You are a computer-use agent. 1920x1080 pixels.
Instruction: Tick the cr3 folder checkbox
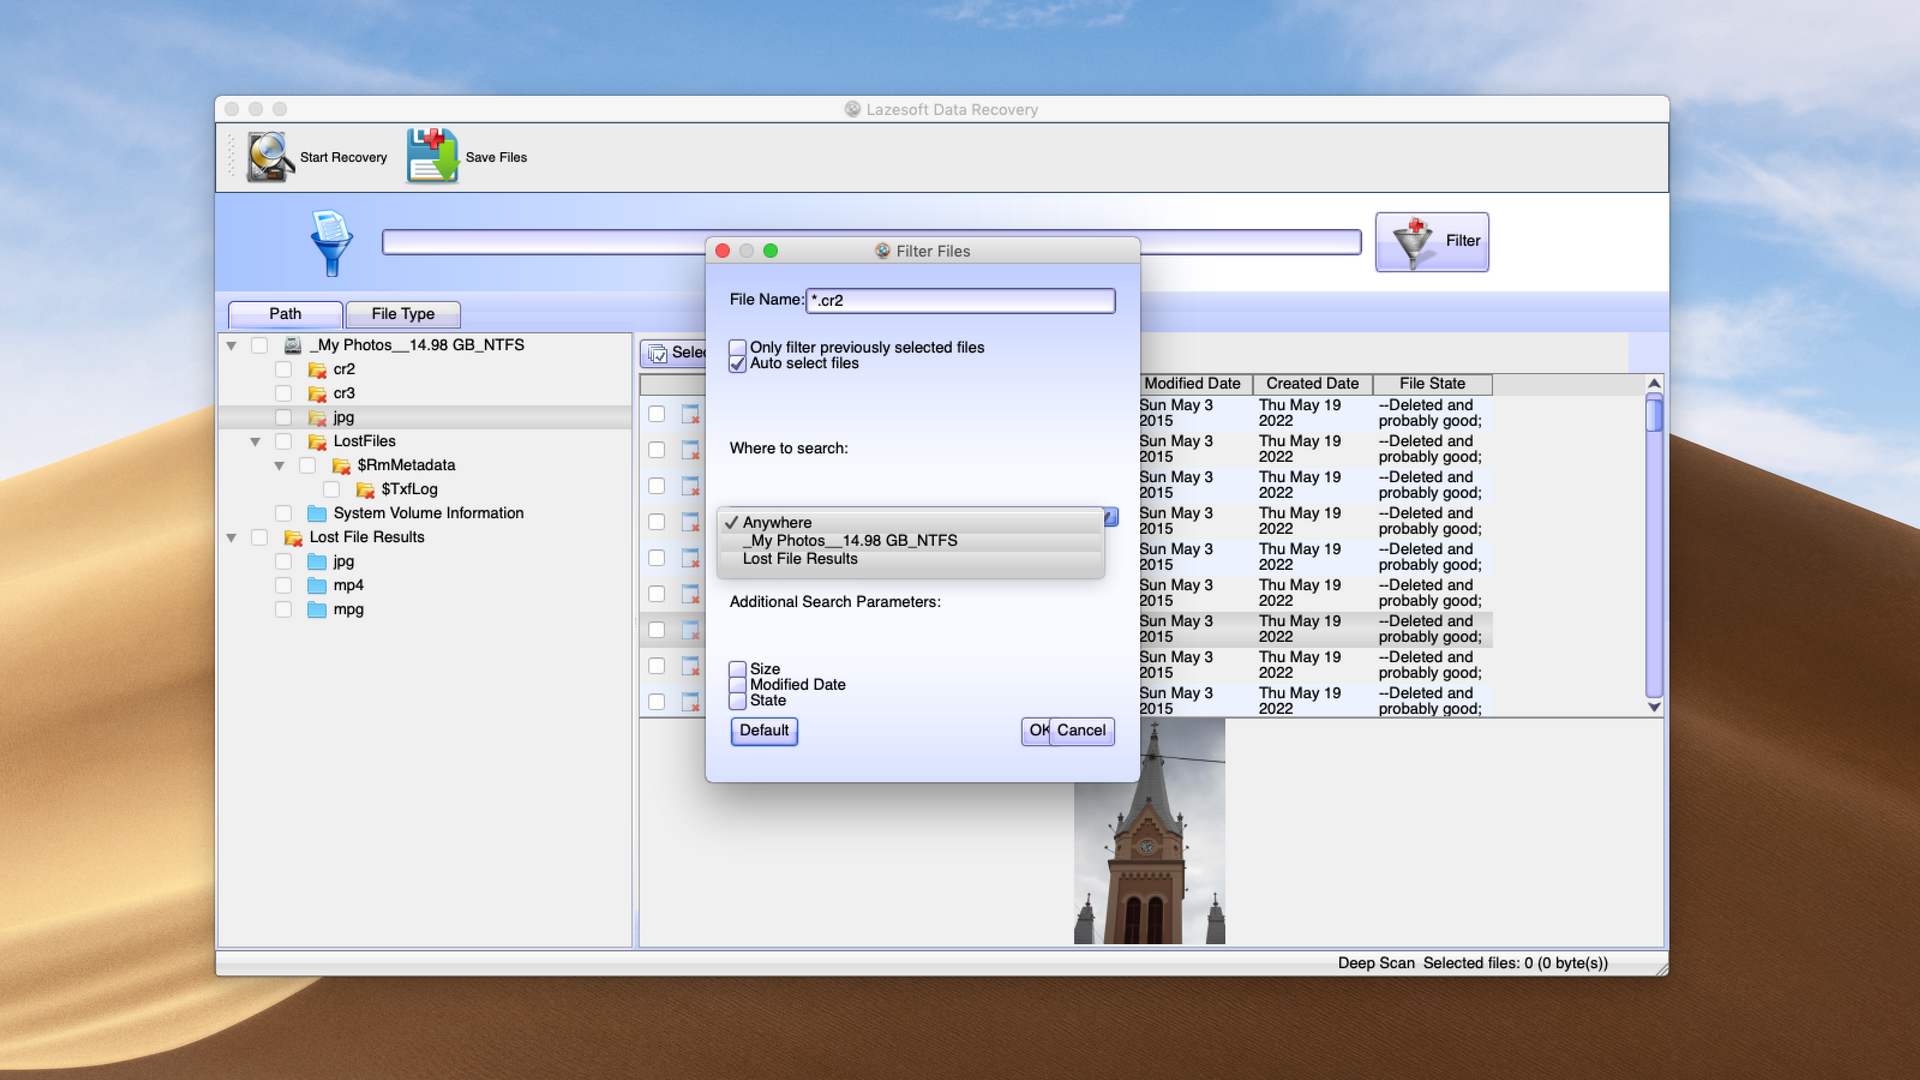coord(283,393)
